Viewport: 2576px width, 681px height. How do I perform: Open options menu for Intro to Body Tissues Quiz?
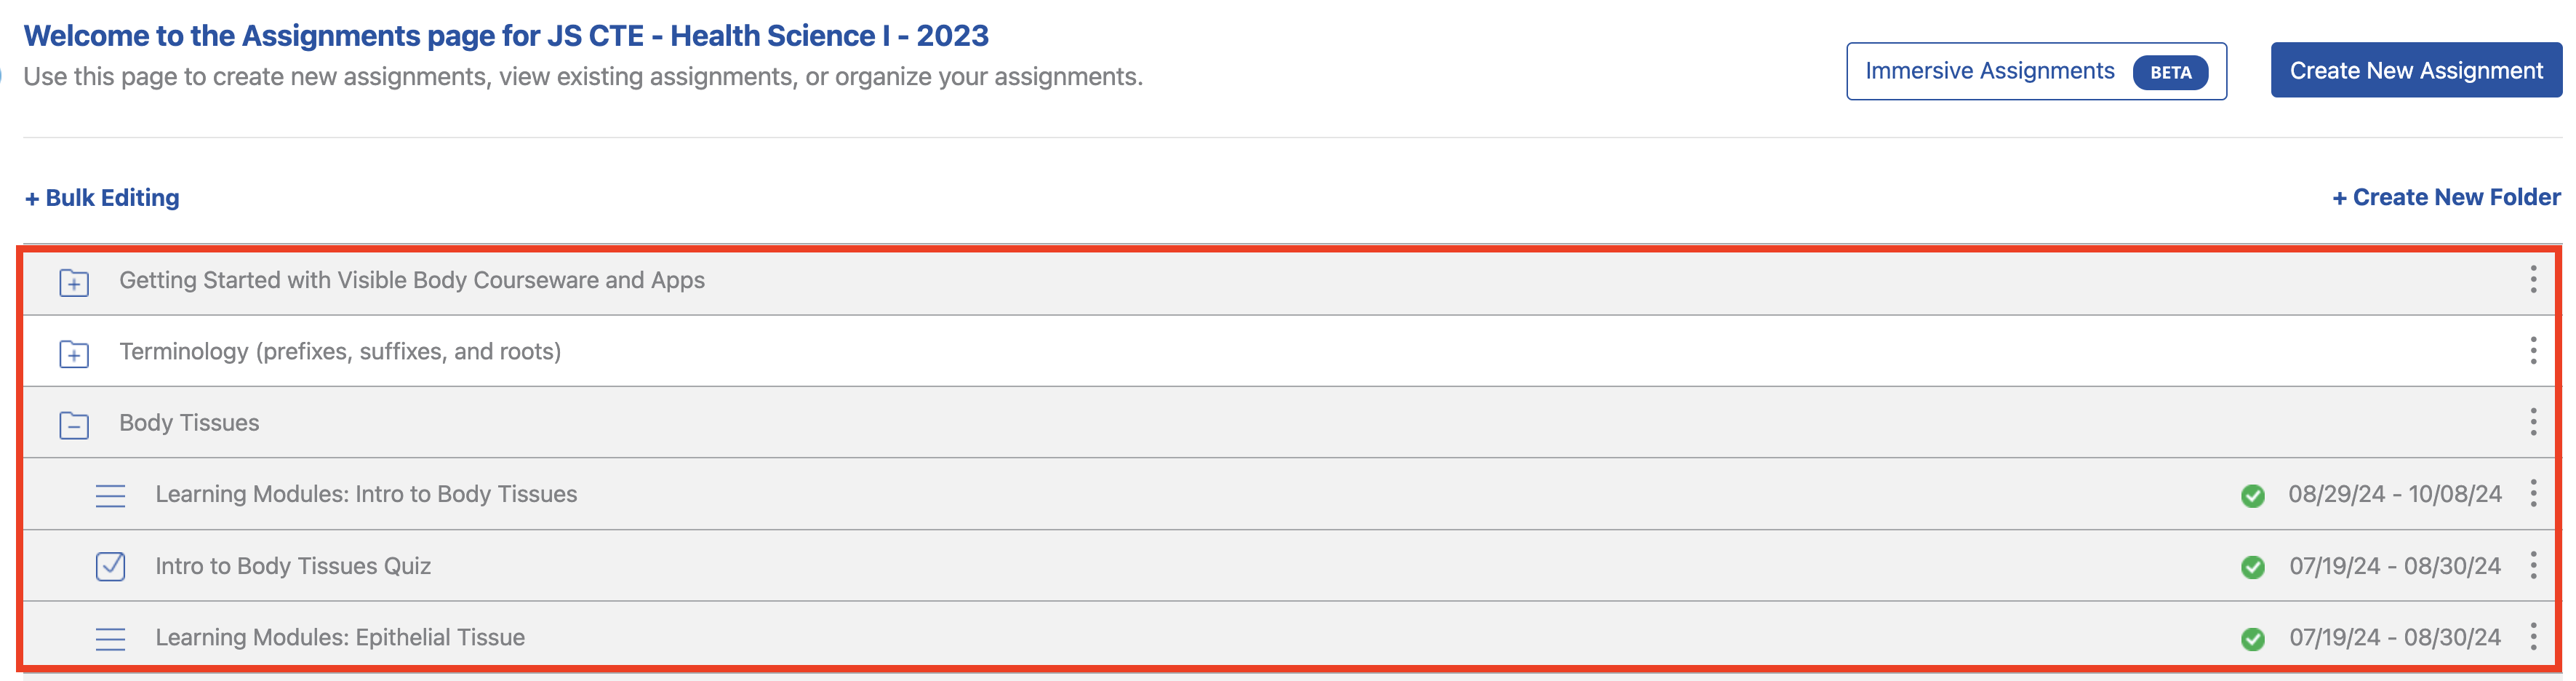(x=2533, y=565)
